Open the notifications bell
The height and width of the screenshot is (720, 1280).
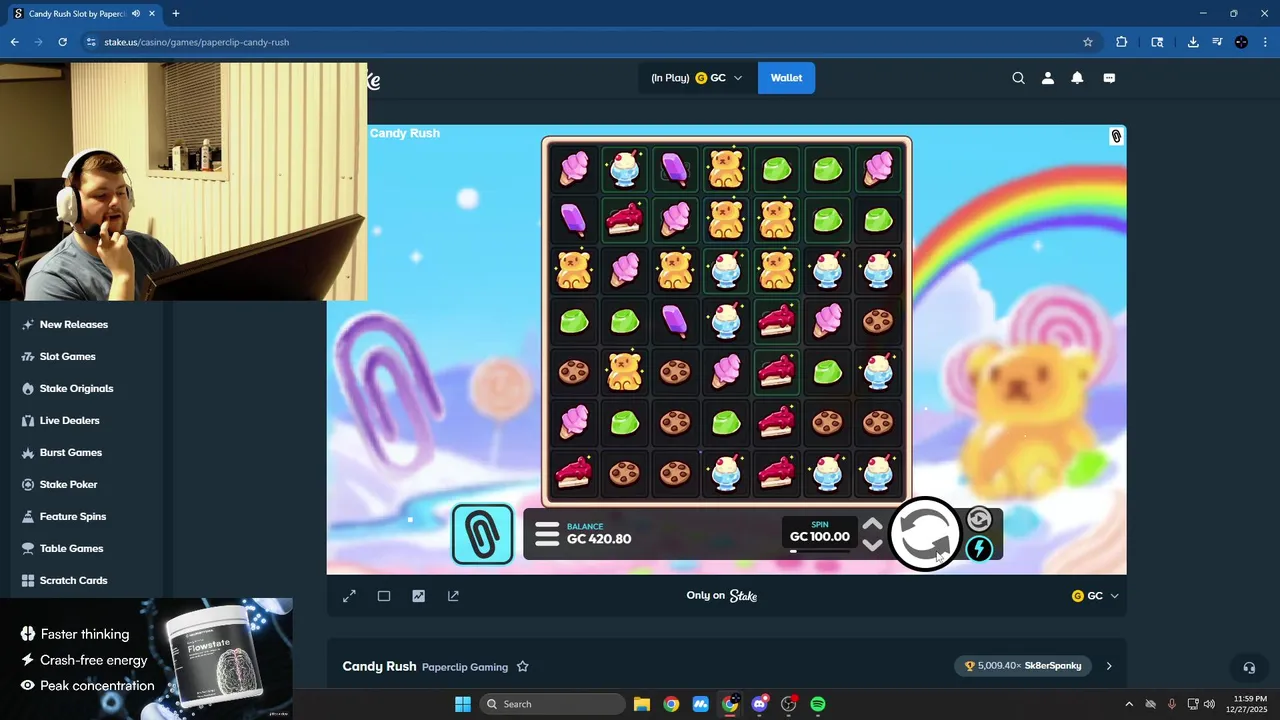(1077, 78)
